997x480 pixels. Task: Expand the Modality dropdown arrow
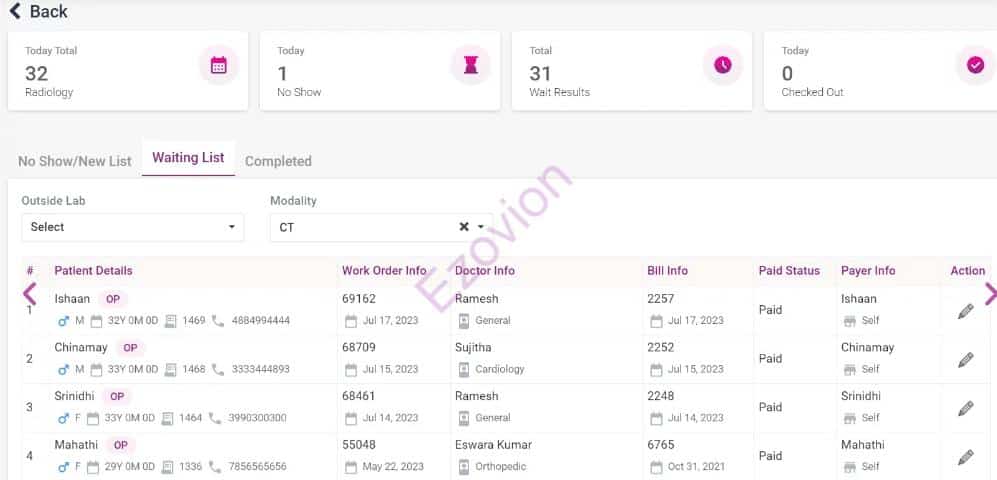point(481,227)
